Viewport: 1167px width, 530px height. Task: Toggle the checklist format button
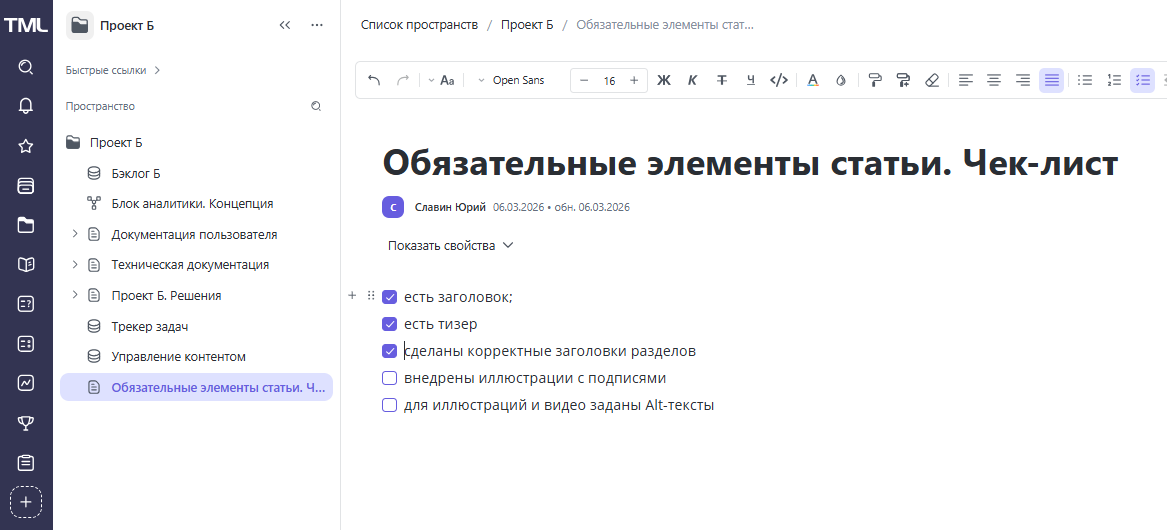[x=1142, y=80]
